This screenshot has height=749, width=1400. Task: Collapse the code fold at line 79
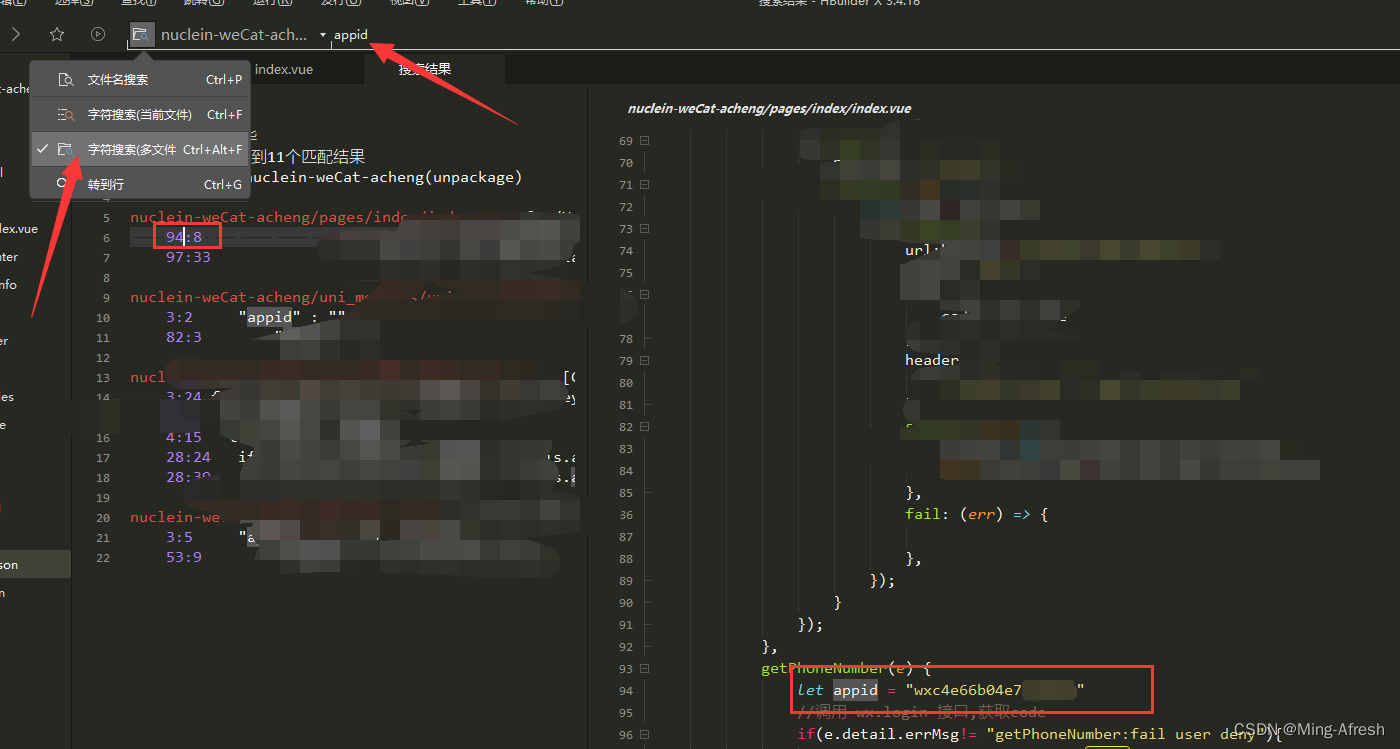click(645, 361)
